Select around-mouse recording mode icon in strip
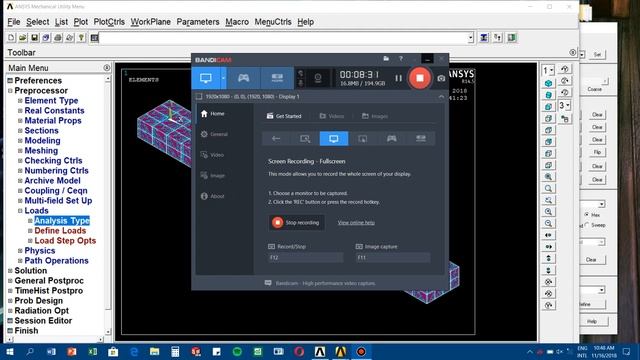Screen dimensions: 640x360 362,139
